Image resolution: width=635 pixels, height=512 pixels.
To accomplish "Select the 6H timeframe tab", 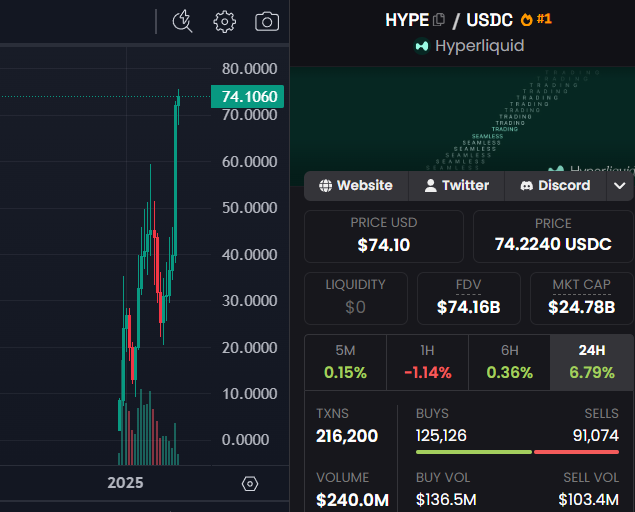I will point(509,362).
